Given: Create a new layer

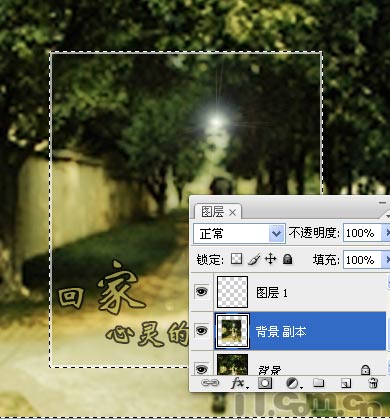Looking at the screenshot, I should point(346,383).
